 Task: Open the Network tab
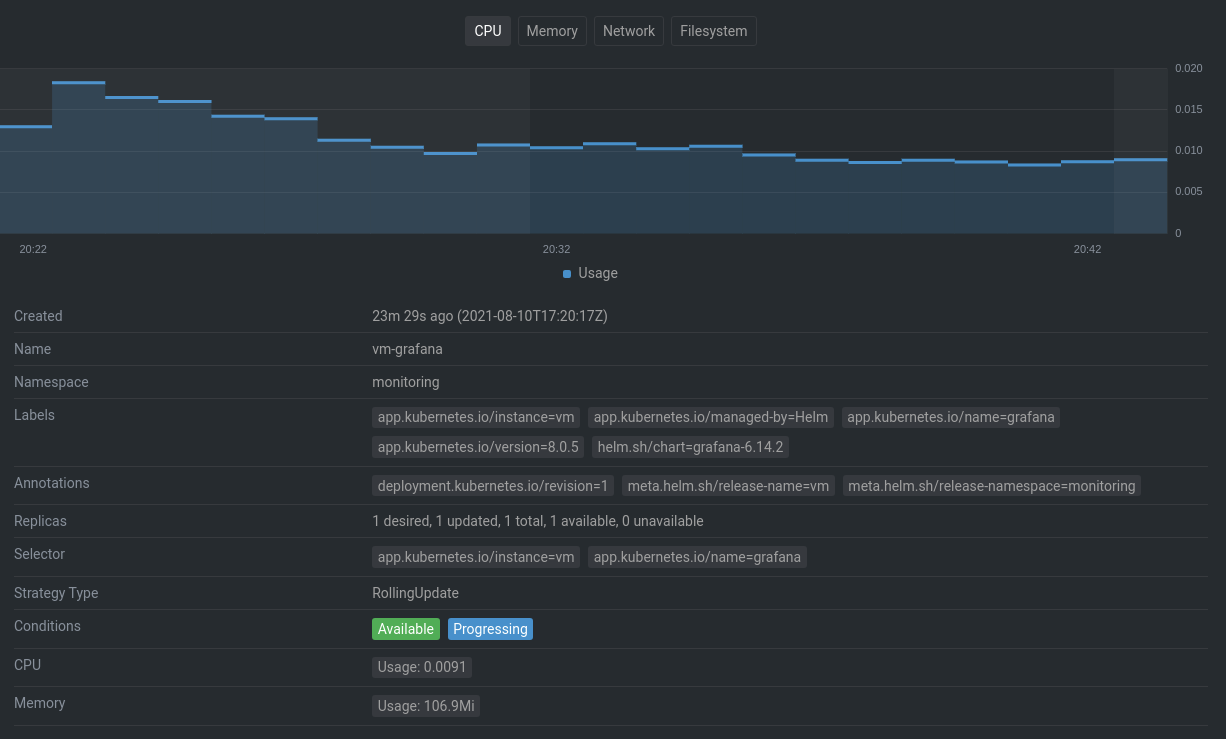pyautogui.click(x=628, y=31)
